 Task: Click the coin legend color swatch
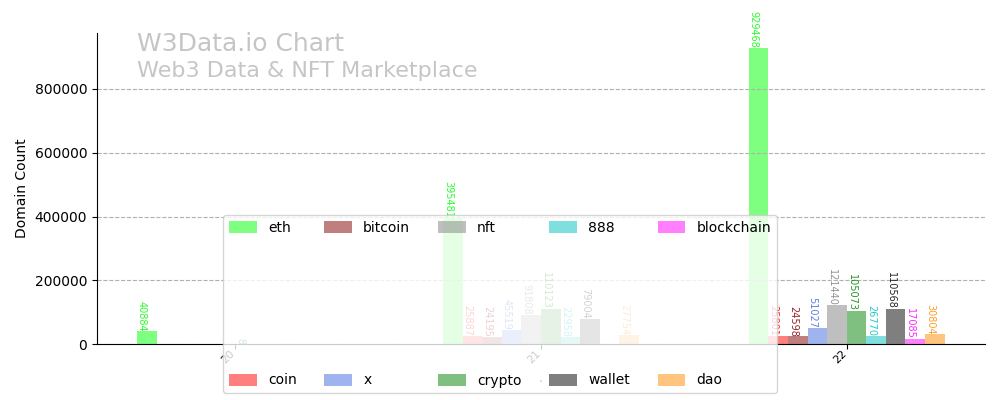pyautogui.click(x=243, y=380)
